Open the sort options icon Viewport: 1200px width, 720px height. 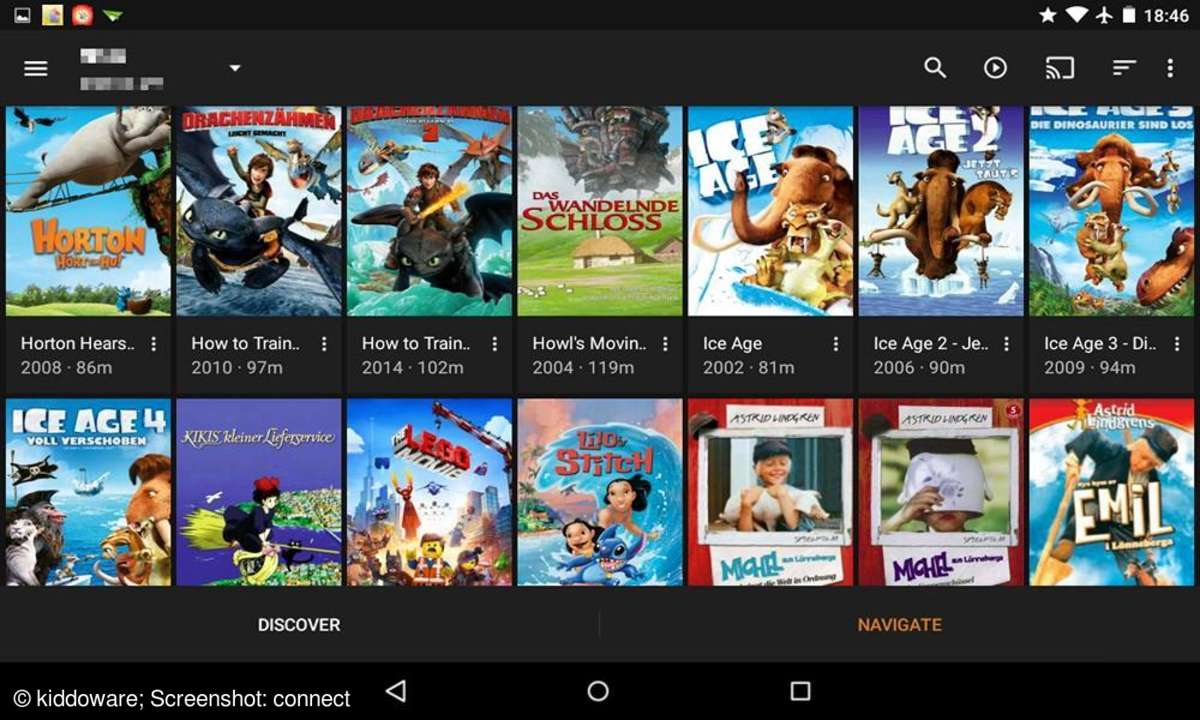click(1125, 68)
